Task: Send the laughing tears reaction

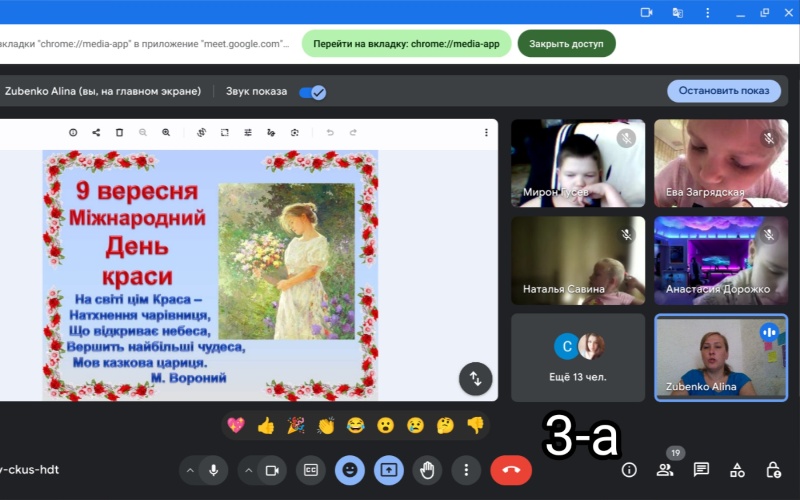Action: [356, 425]
